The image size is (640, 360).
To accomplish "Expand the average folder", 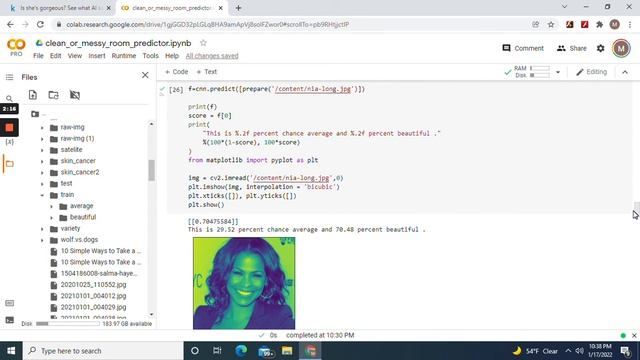I will (51, 207).
